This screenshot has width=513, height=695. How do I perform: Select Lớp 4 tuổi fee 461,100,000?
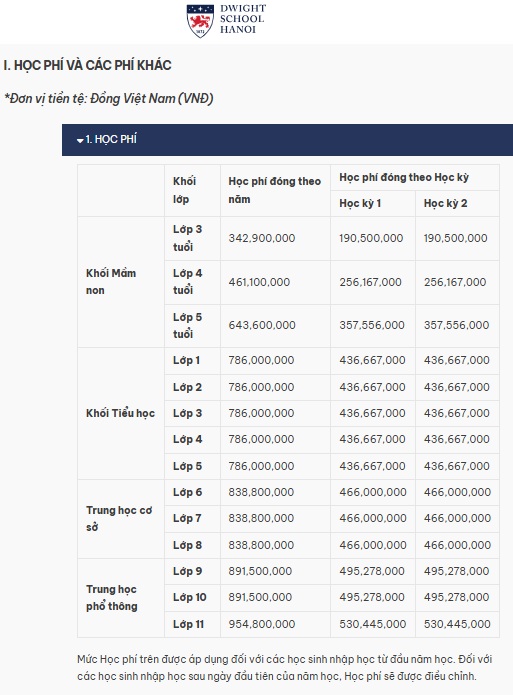tap(259, 282)
